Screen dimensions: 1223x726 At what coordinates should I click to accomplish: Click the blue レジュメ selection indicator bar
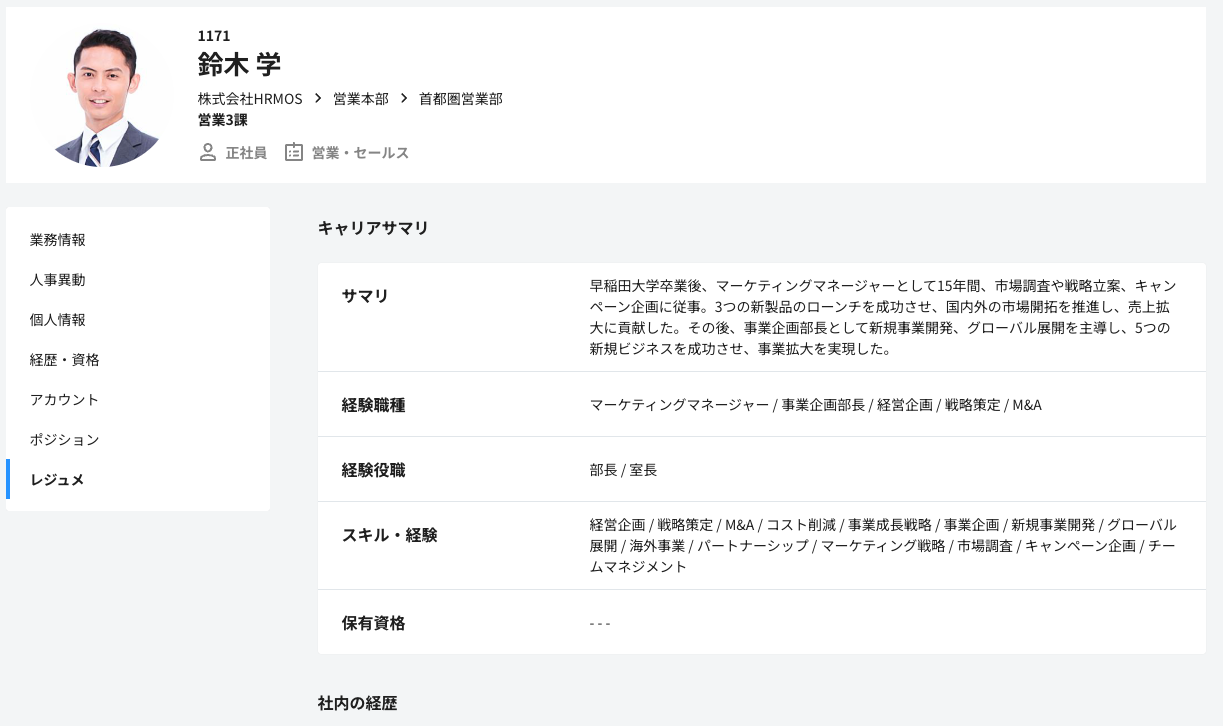pos(8,479)
